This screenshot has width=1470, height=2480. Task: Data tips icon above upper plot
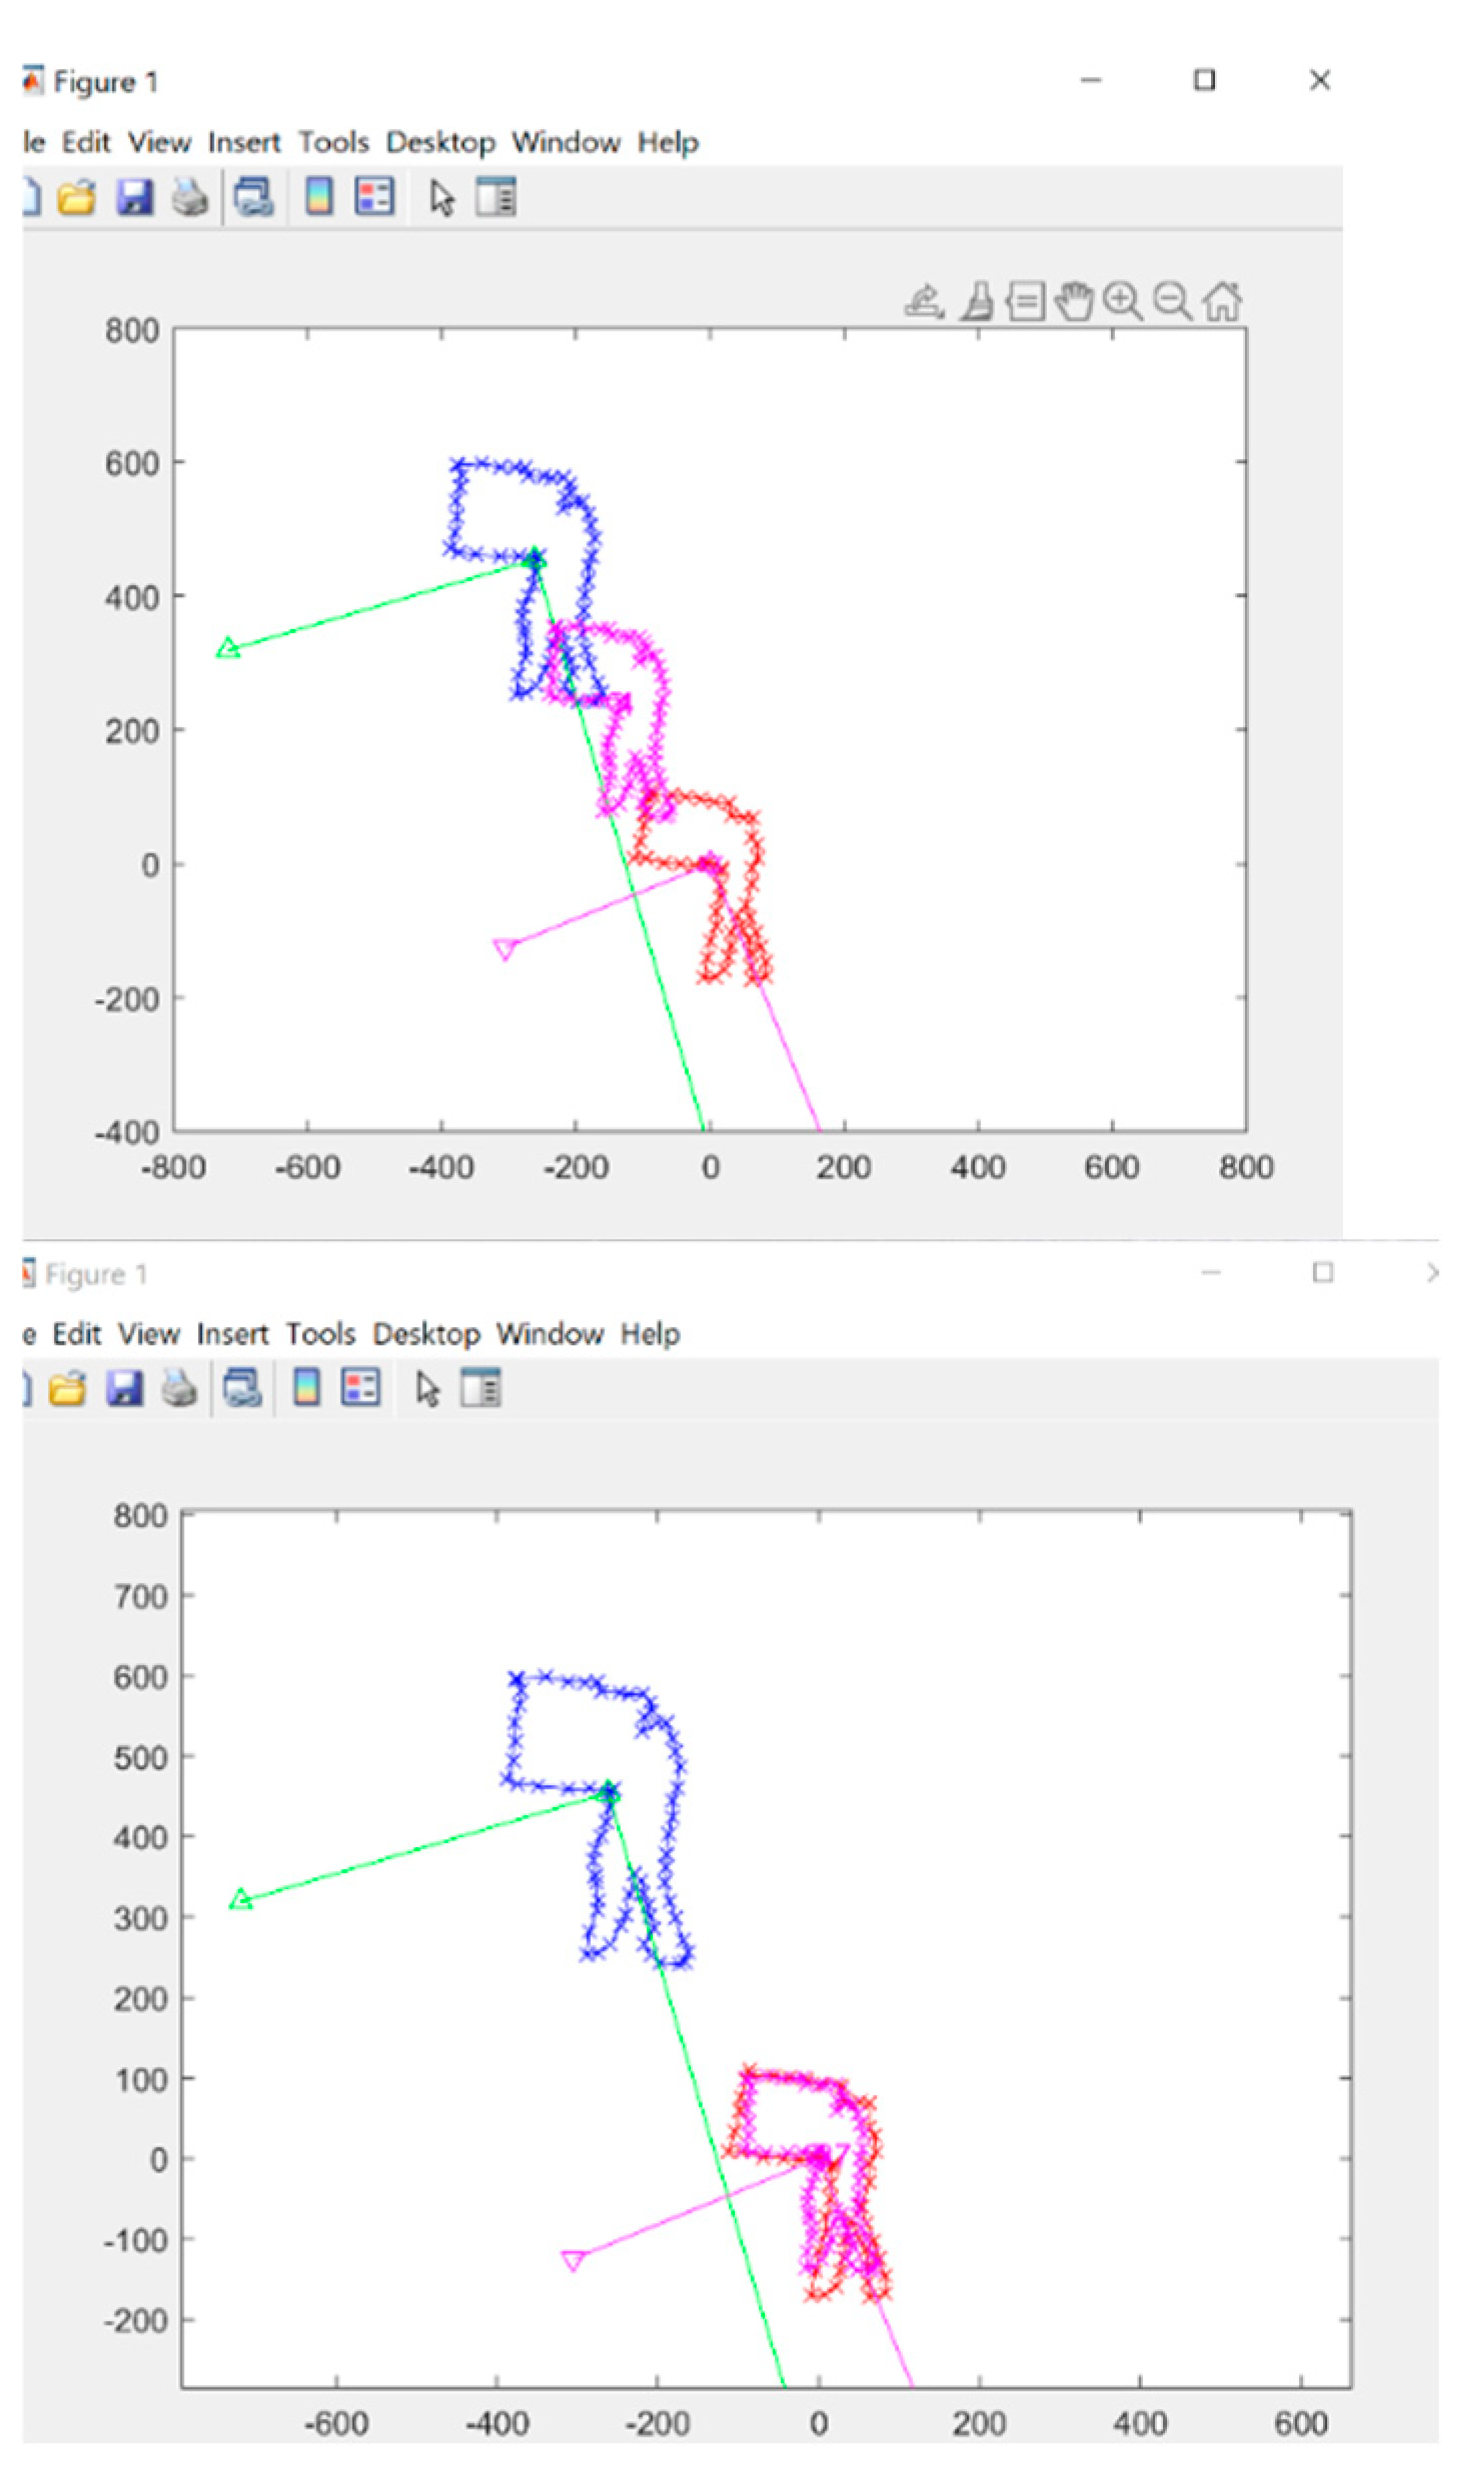point(1026,301)
